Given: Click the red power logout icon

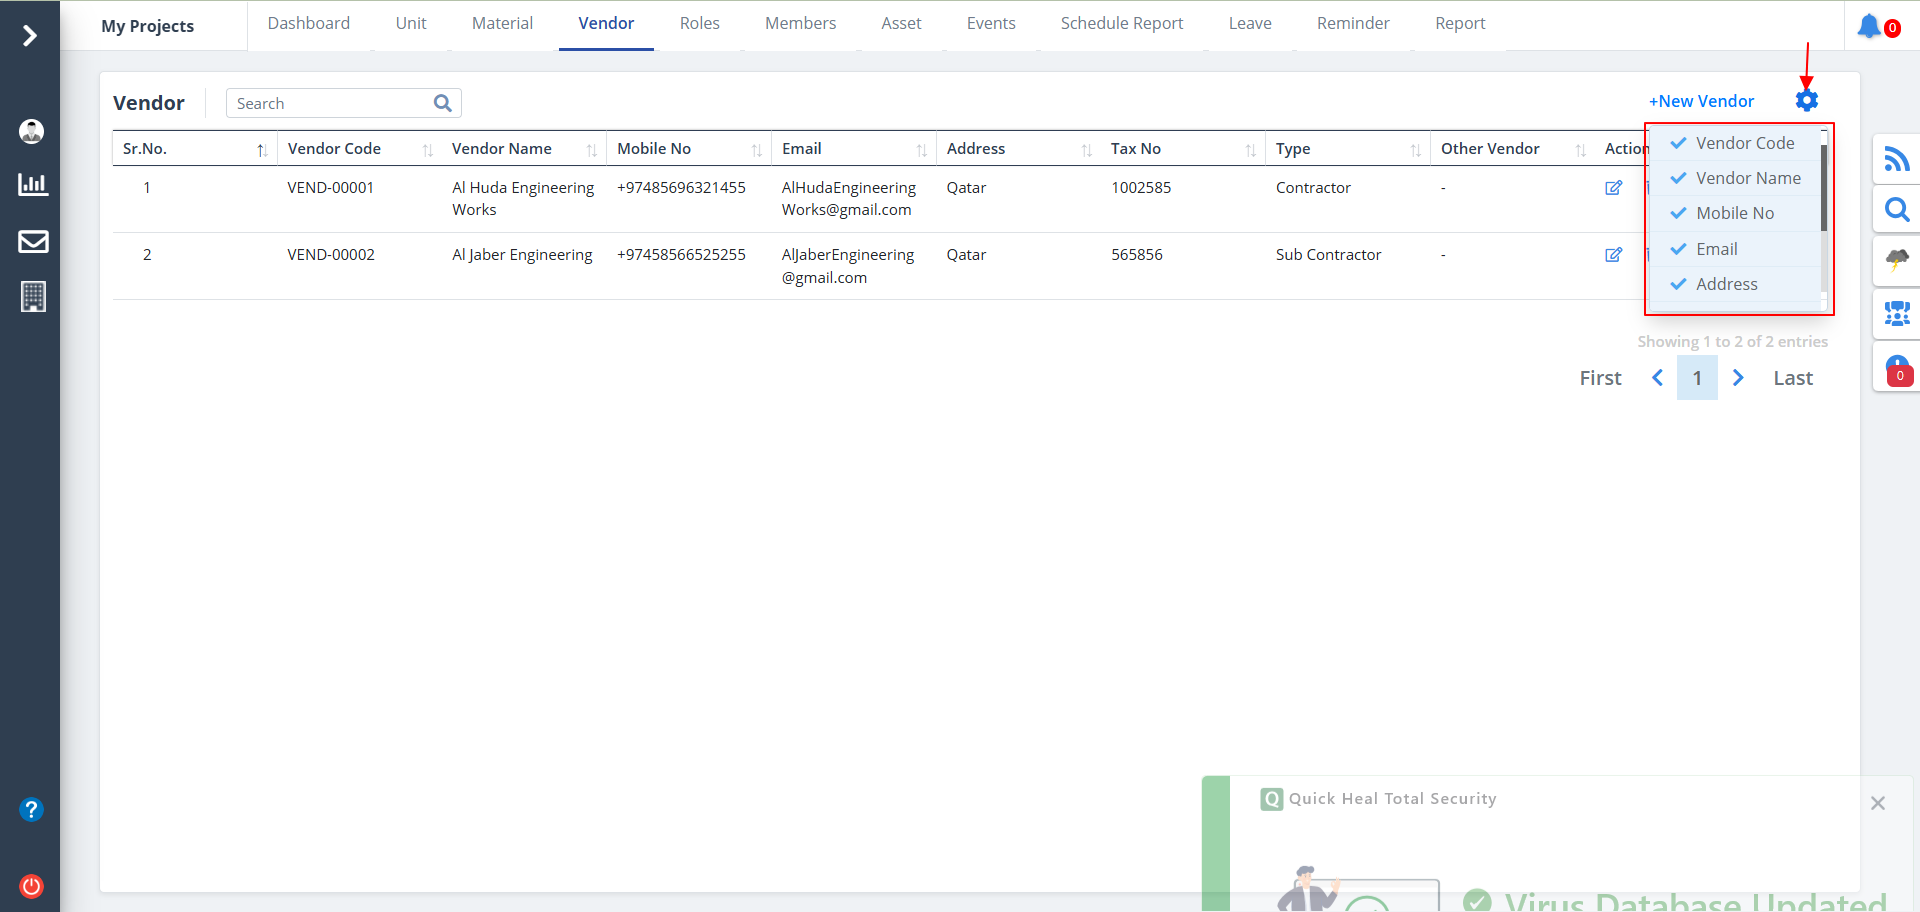Looking at the screenshot, I should click(x=32, y=886).
